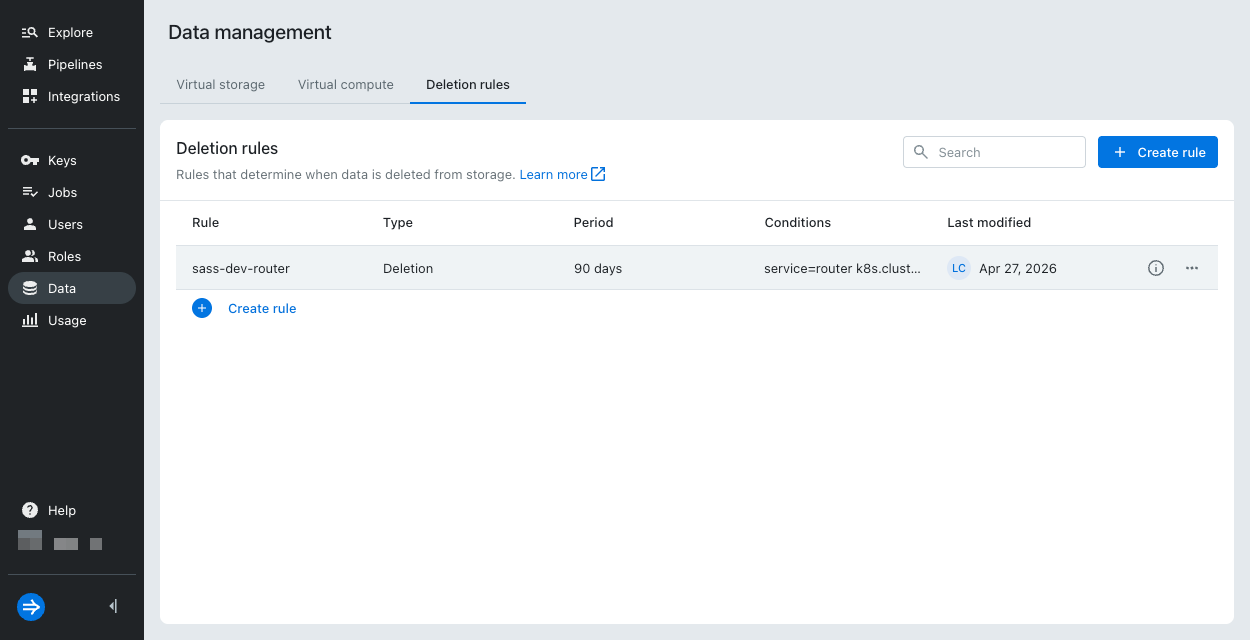Switch to the Virtual compute tab
1250x640 pixels.
click(x=346, y=85)
